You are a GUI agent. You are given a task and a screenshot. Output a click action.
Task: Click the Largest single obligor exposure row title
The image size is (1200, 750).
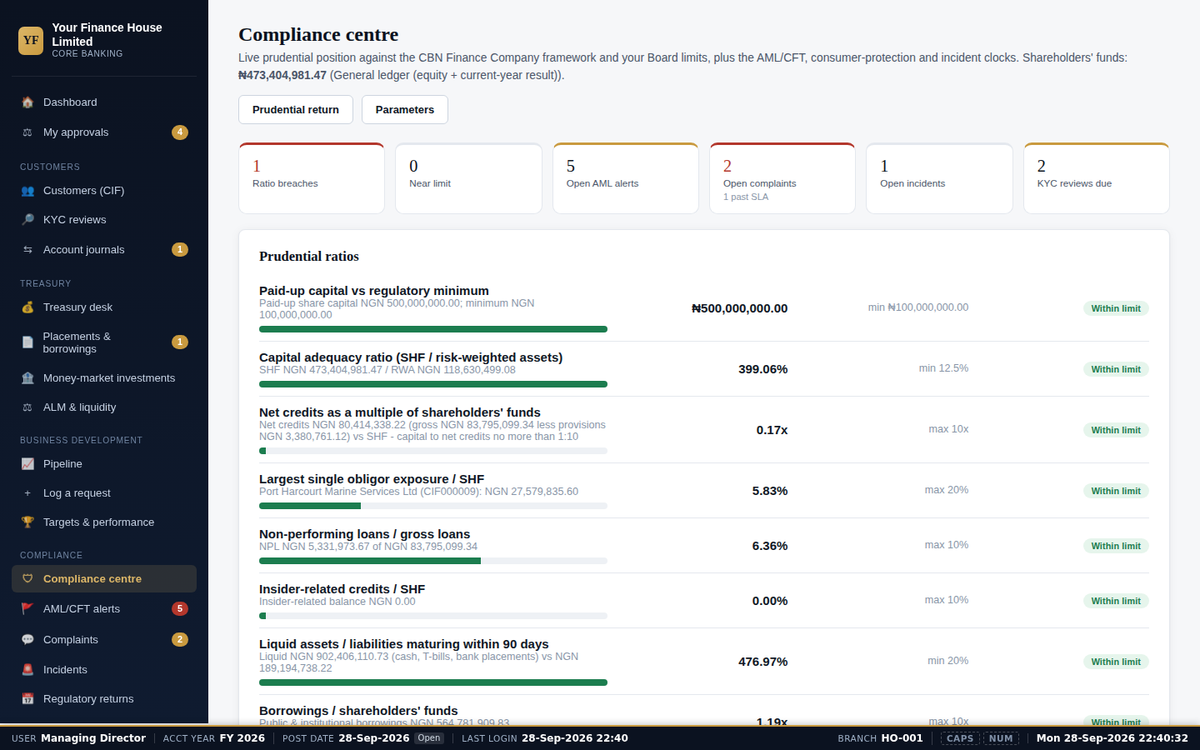[x=372, y=479]
